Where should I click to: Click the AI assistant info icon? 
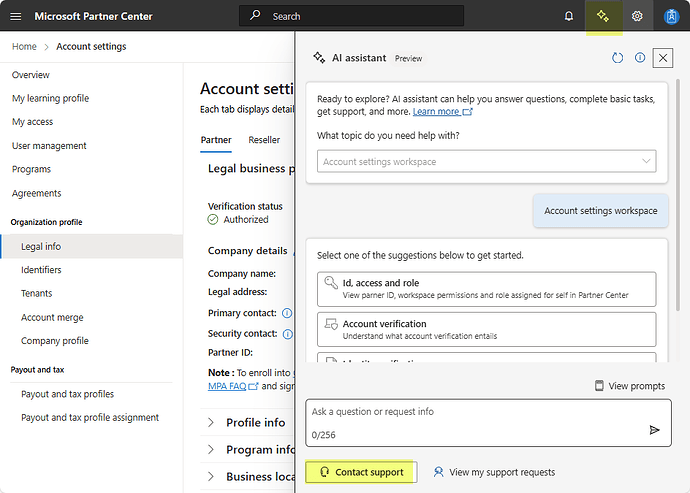coord(640,58)
